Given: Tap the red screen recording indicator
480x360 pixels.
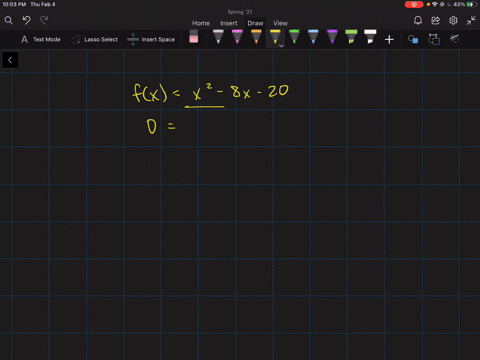Looking at the screenshot, I should click(414, 4).
